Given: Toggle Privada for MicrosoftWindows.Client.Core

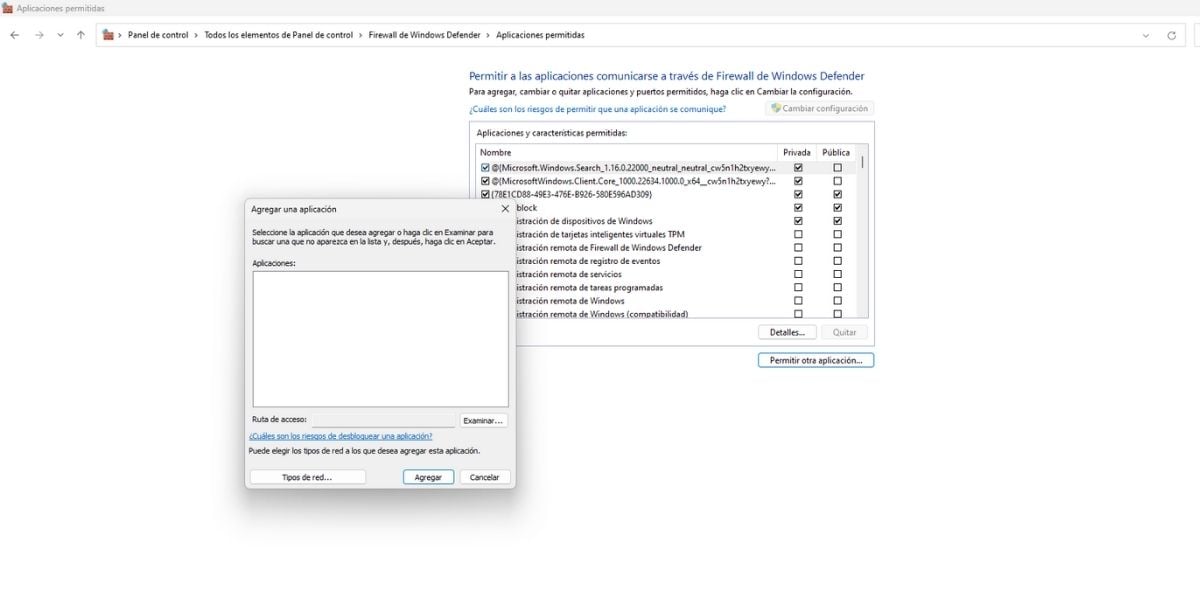Looking at the screenshot, I should [x=798, y=181].
